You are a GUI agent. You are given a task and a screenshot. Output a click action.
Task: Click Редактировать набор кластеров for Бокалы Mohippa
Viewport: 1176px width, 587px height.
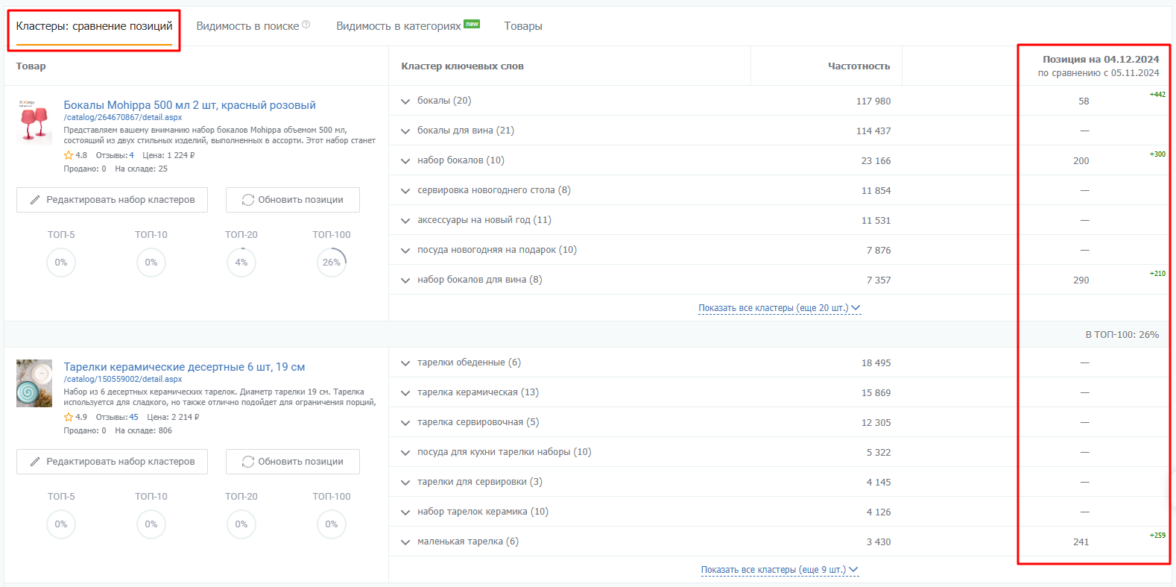[112, 200]
